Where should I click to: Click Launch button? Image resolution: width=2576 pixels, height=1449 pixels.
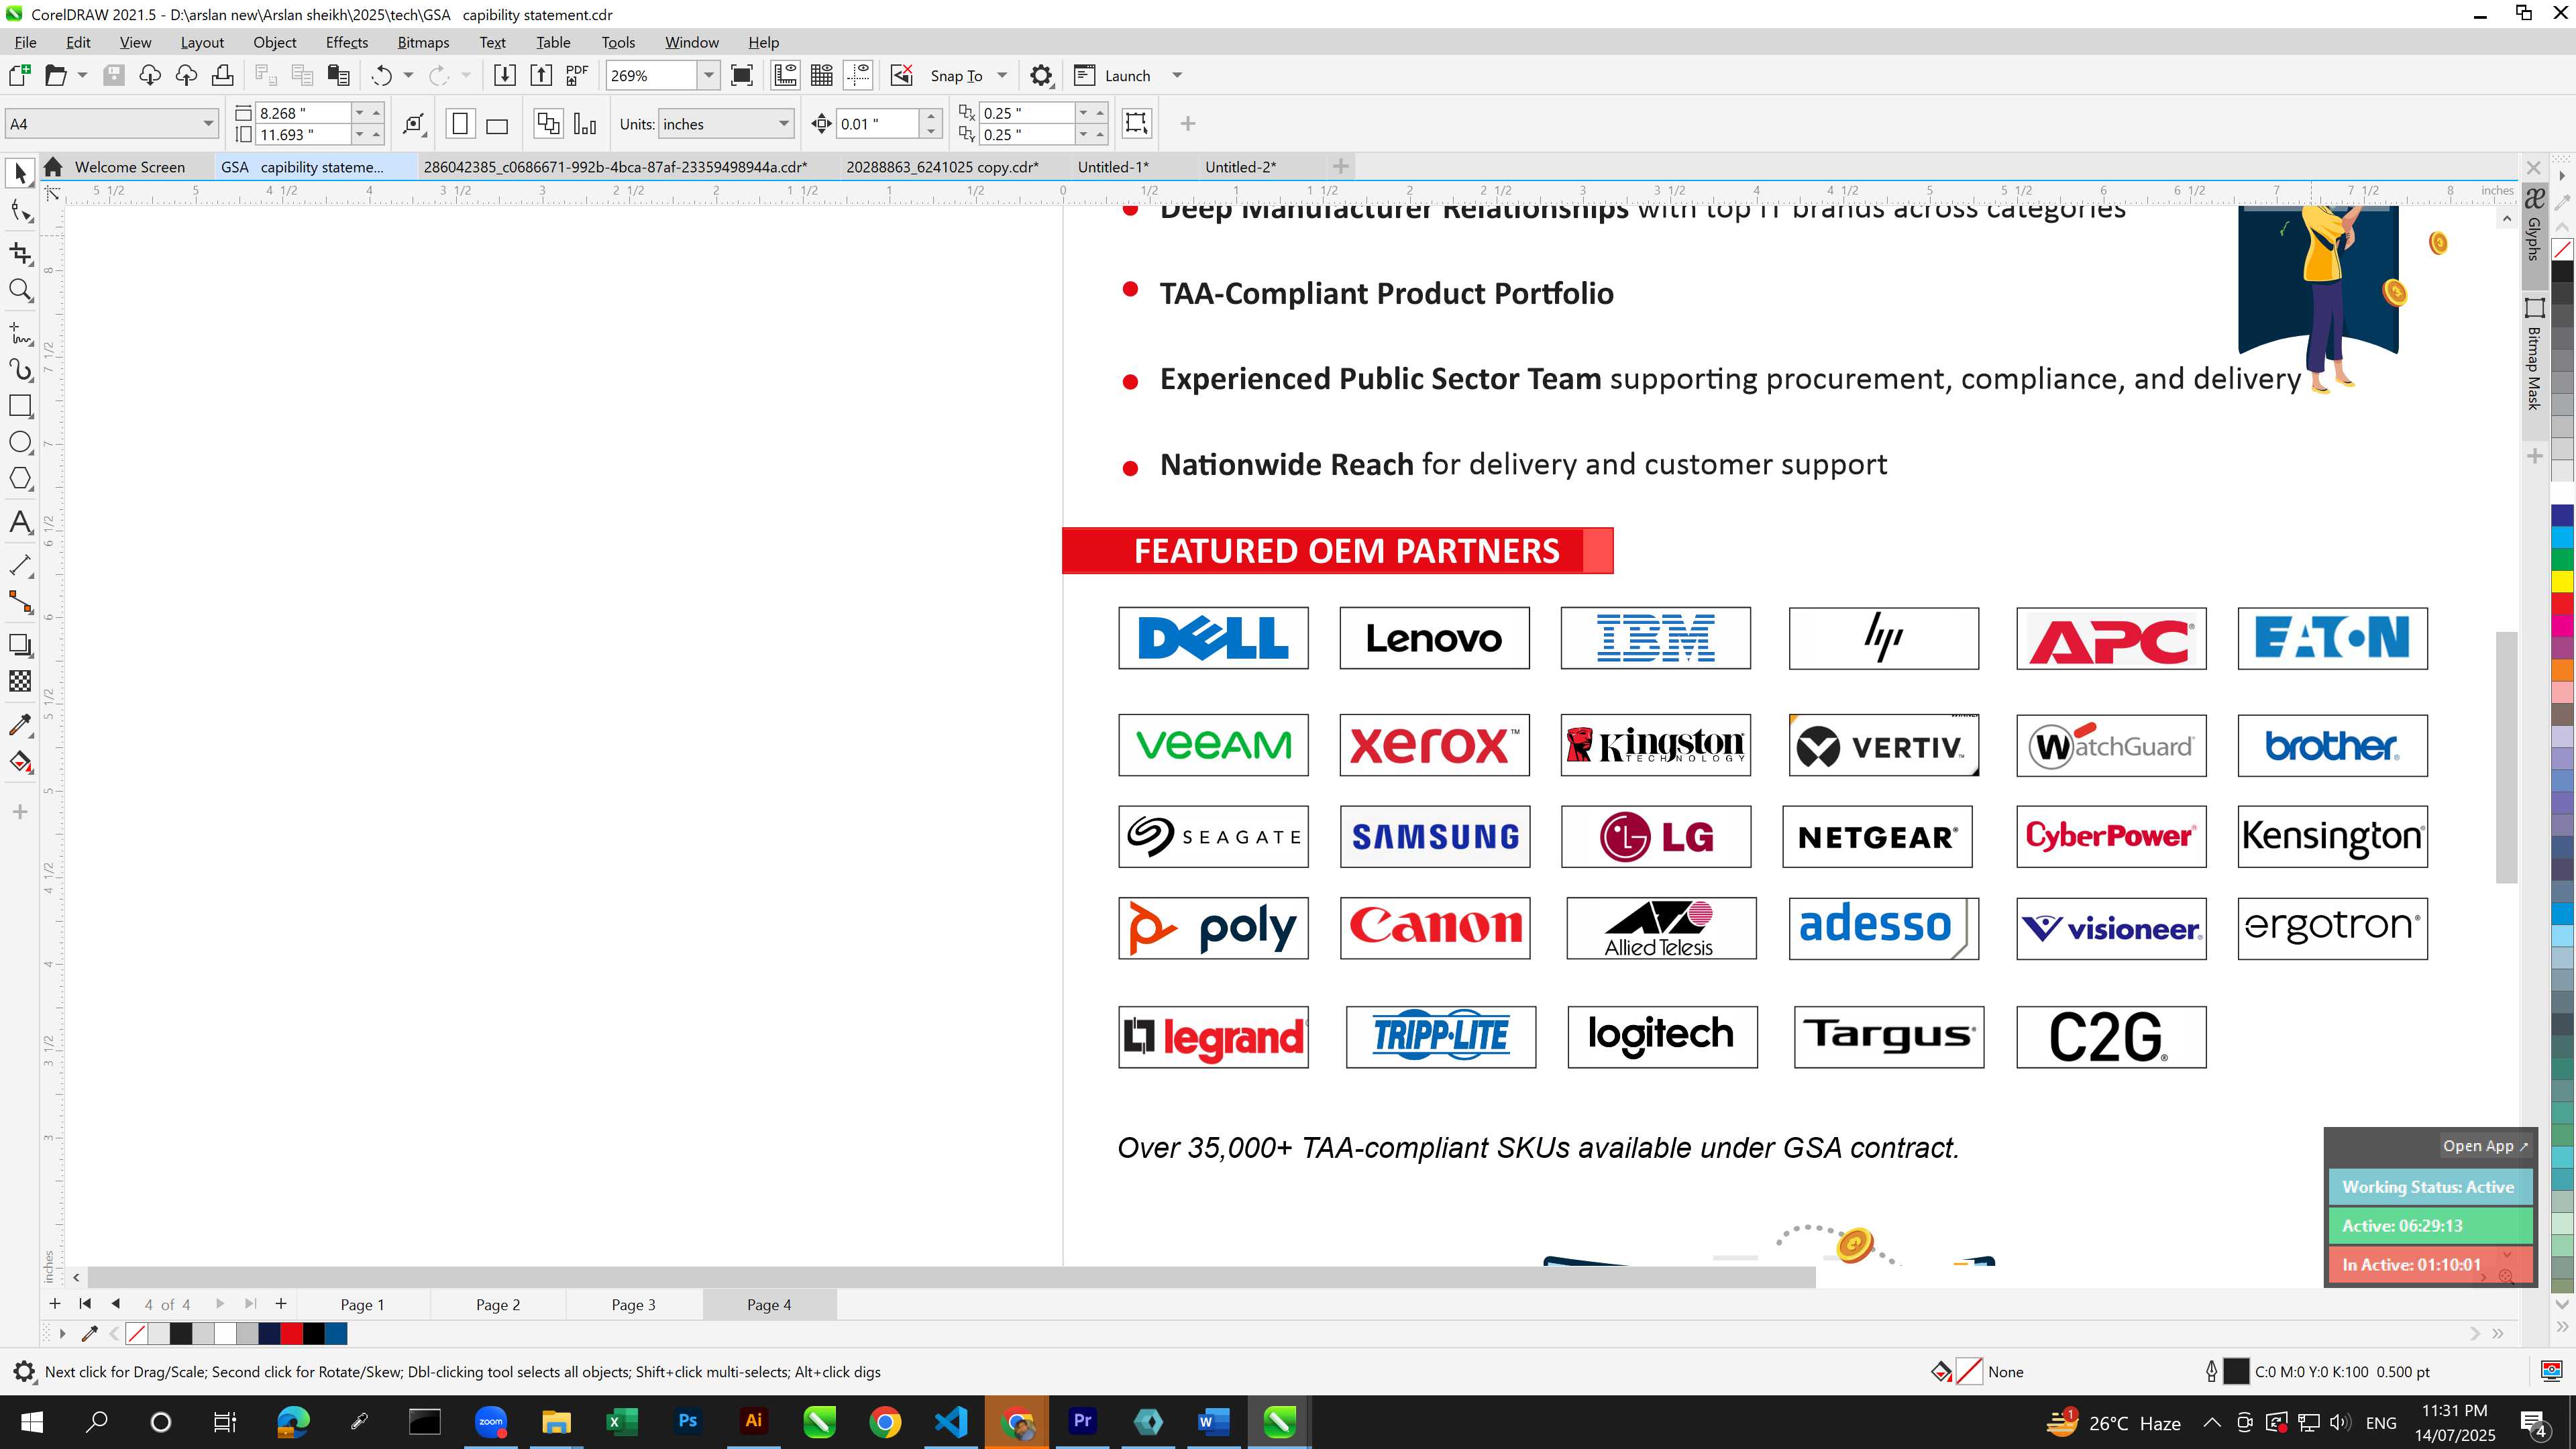coord(1113,76)
